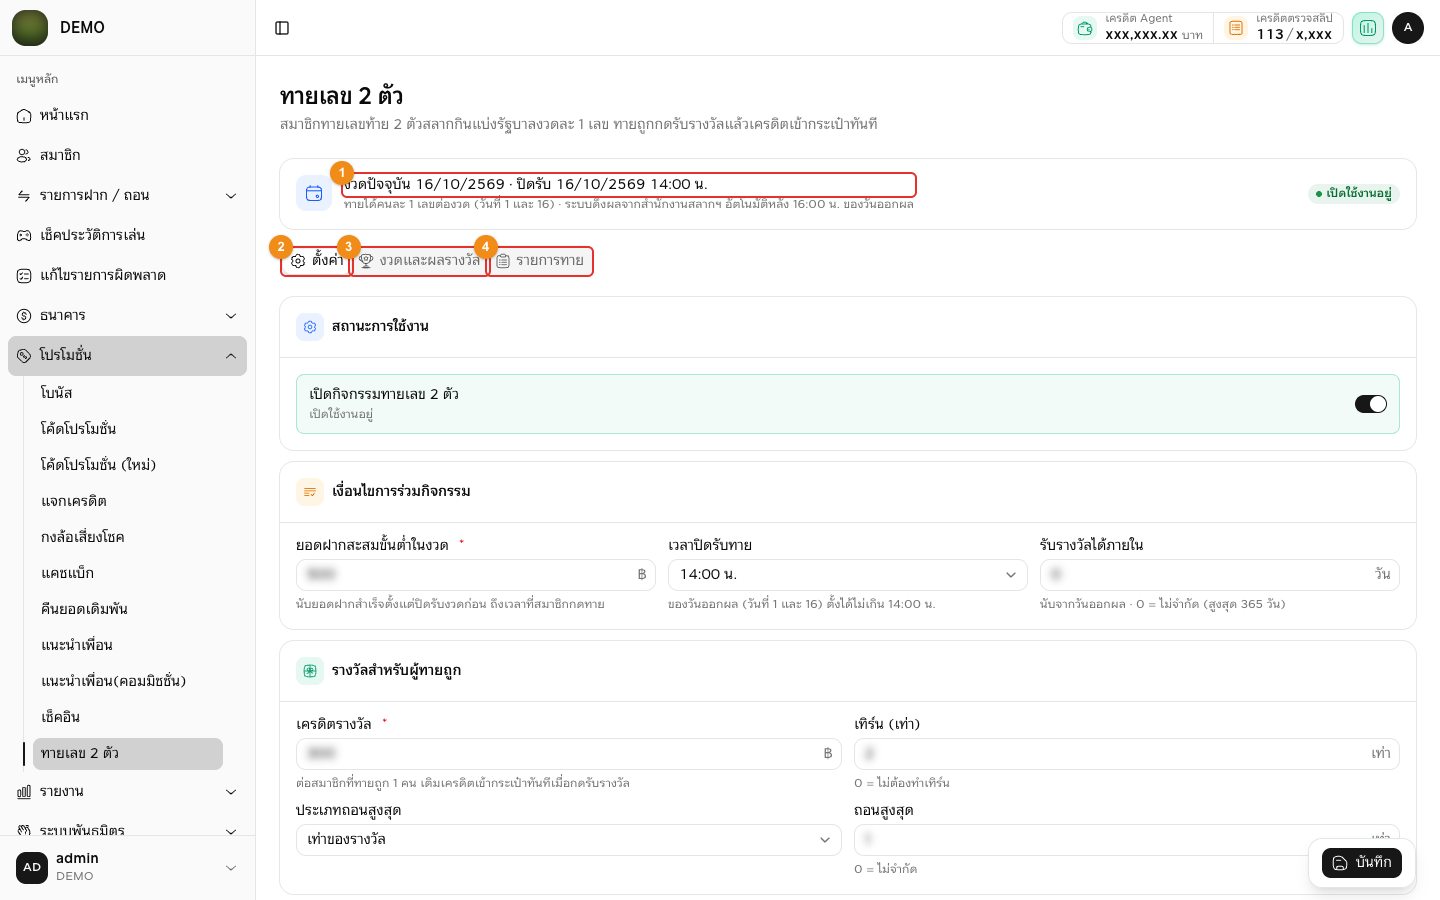Open แคชแบ็ก link
Viewport: 1440px width, 900px height.
[x=128, y=574]
